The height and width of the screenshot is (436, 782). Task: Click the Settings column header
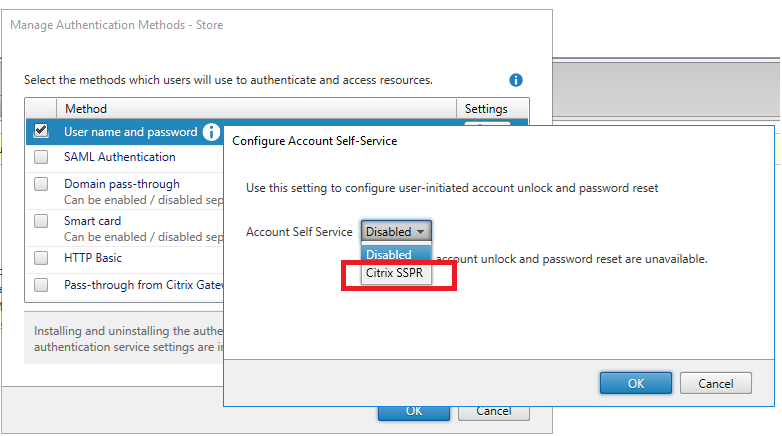(485, 109)
